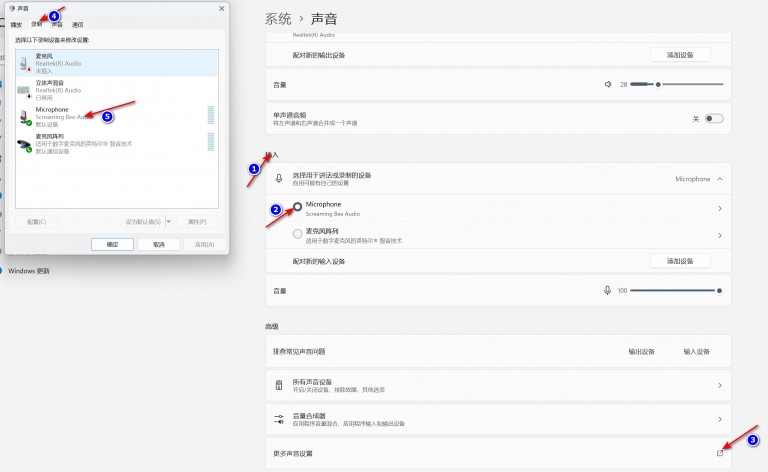This screenshot has height=472, width=768.
Task: Collapse the input device chooser section
Action: 720,179
